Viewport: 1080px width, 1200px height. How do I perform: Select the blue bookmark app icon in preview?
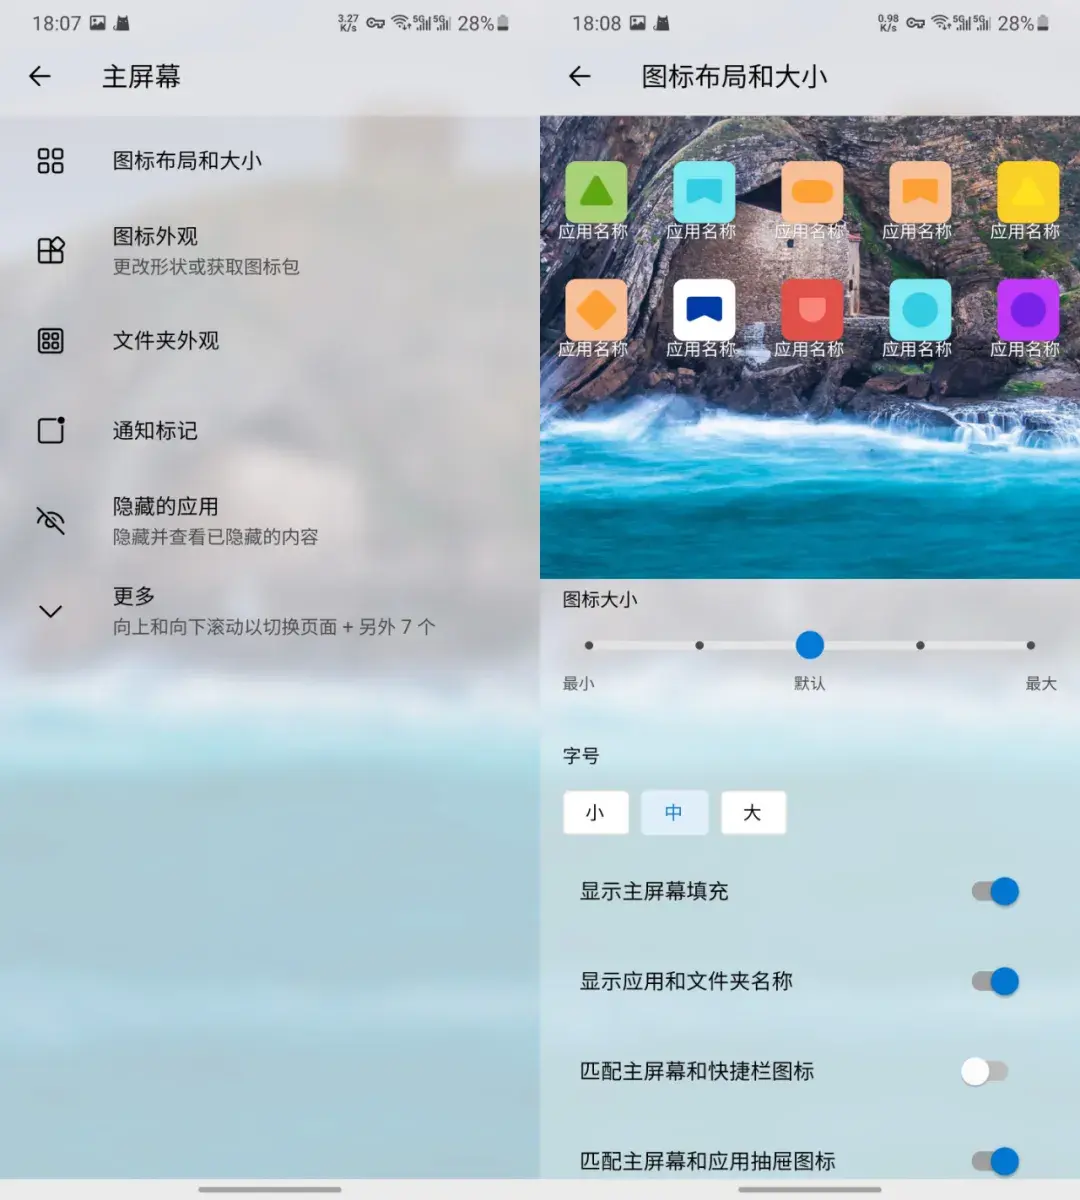click(x=704, y=308)
